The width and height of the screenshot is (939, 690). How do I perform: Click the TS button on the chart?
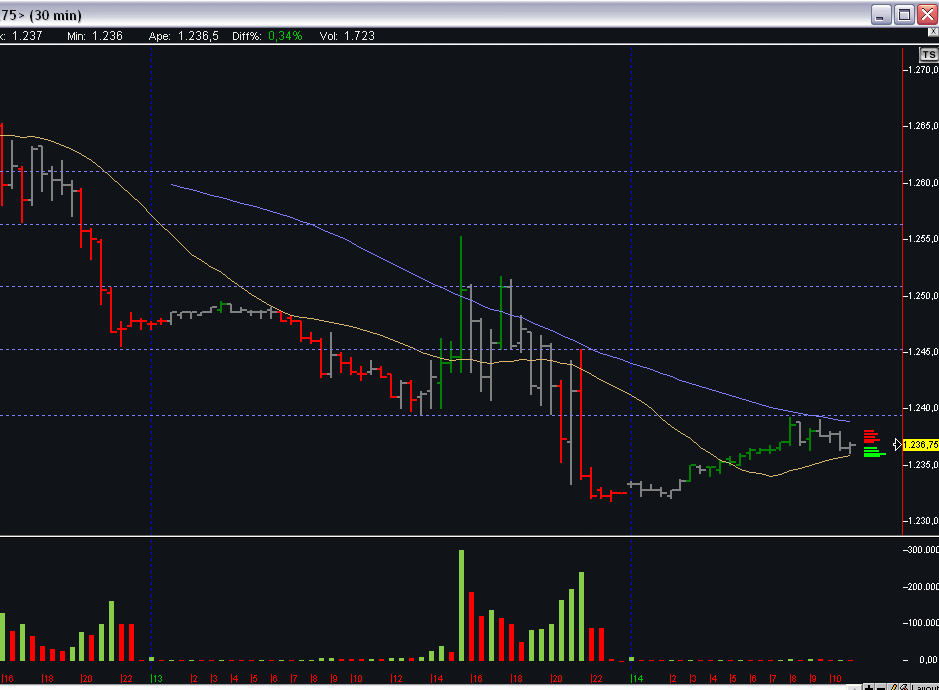point(928,55)
